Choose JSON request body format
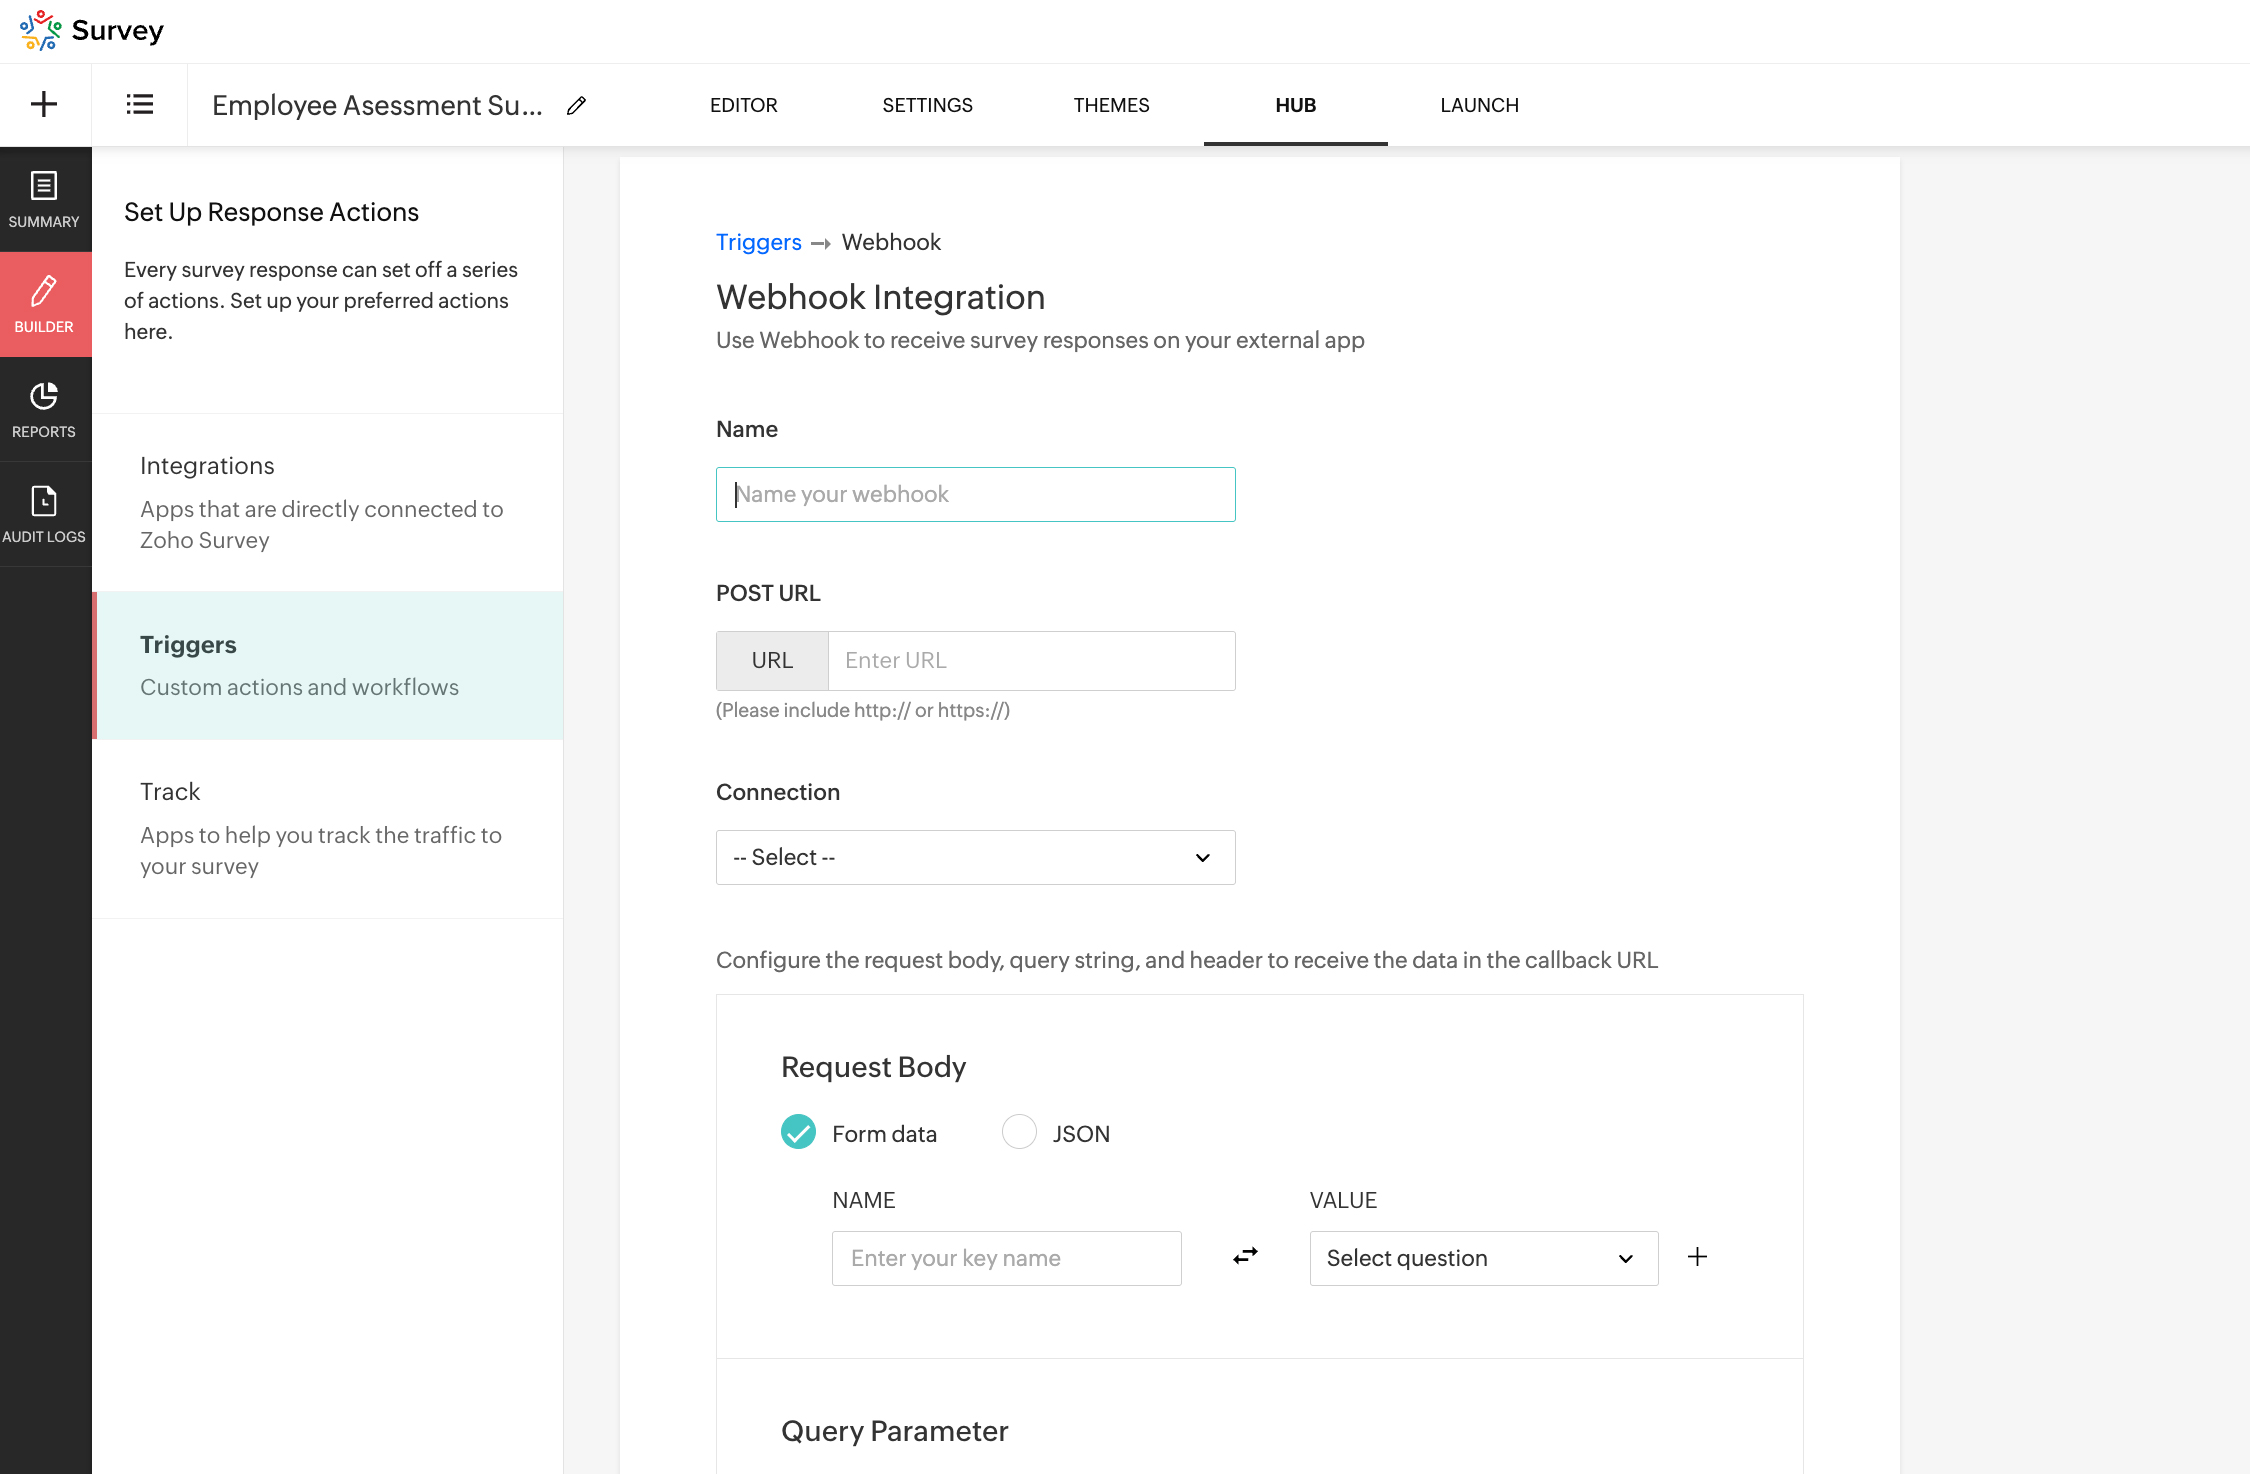Screen dimensions: 2250x1474 click(x=1019, y=1132)
